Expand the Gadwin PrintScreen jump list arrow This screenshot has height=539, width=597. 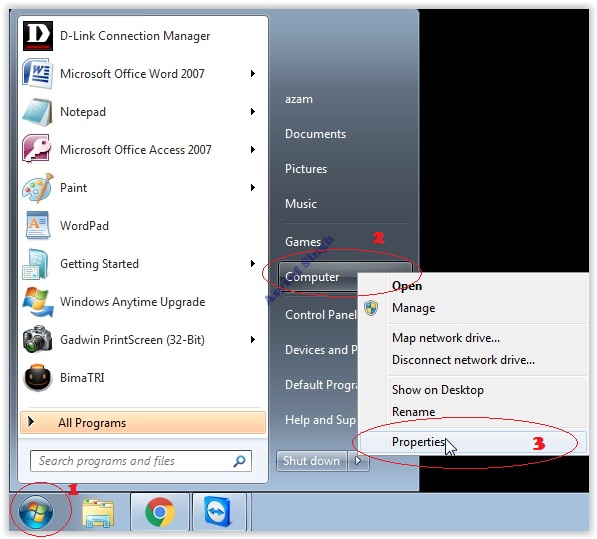pyautogui.click(x=252, y=340)
